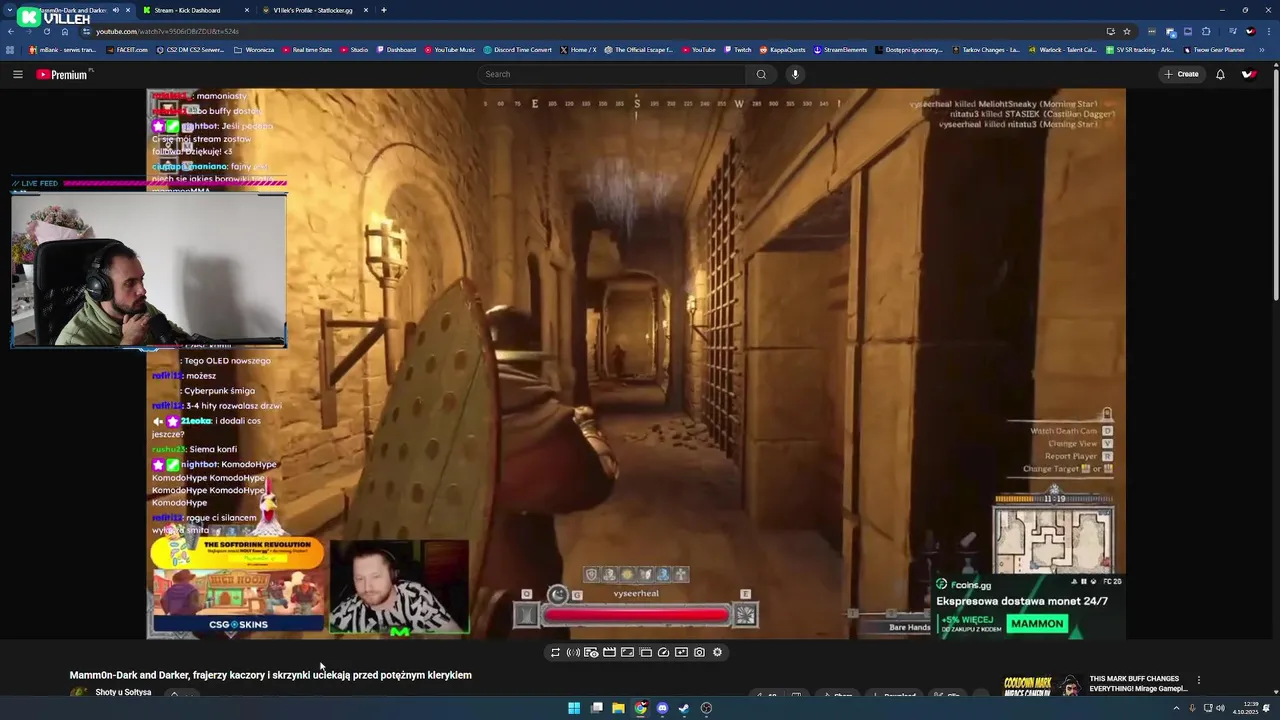The height and width of the screenshot is (720, 1280).
Task: Open the Twoje Gear Planner bookmark
Action: (1214, 50)
